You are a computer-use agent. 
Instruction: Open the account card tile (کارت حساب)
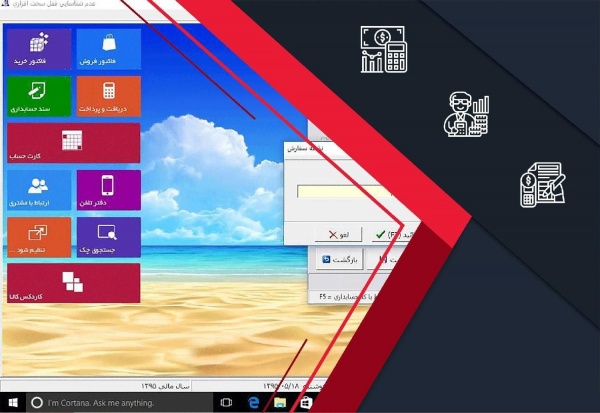73,143
